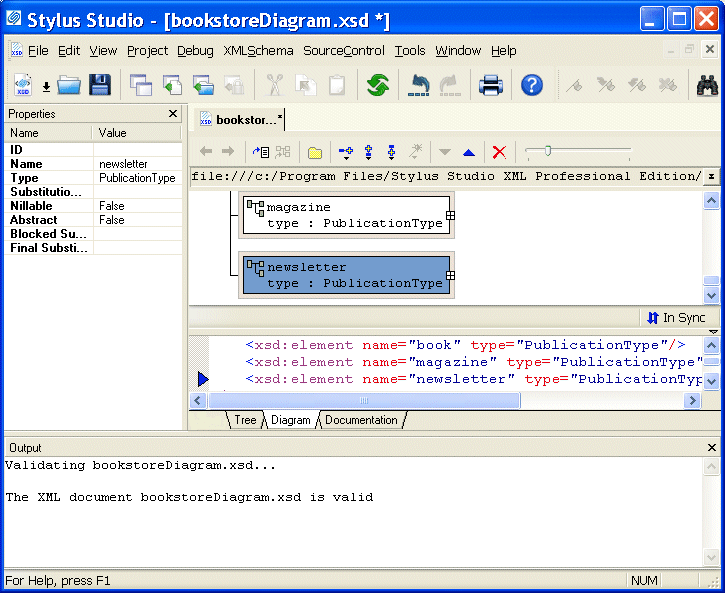Close the Properties panel
This screenshot has height=593, width=725.
[x=173, y=114]
